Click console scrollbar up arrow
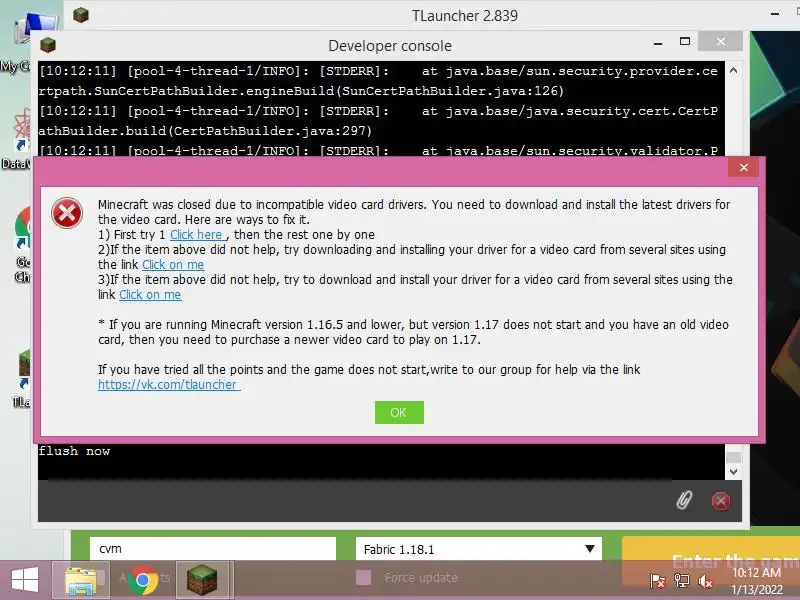The height and width of the screenshot is (600, 800). [733, 70]
